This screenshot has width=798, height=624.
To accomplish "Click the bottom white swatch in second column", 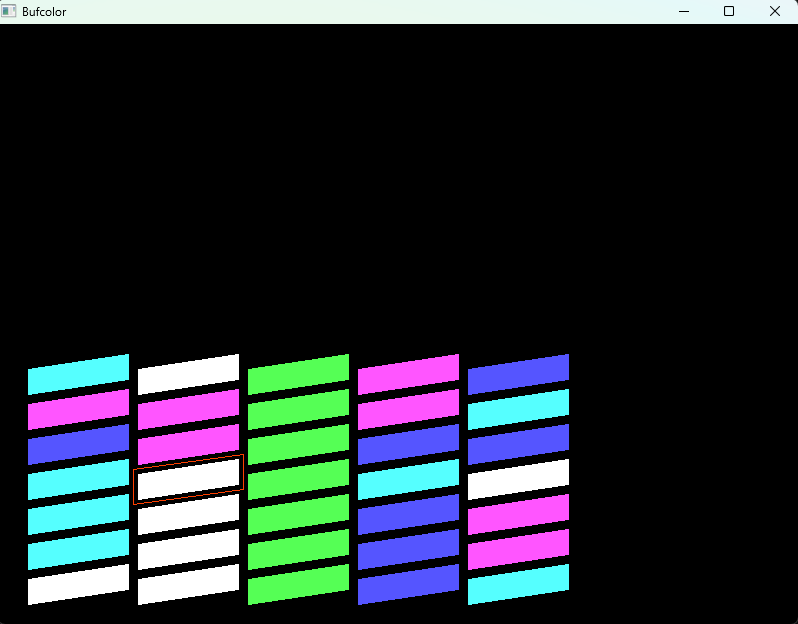I will click(x=188, y=584).
